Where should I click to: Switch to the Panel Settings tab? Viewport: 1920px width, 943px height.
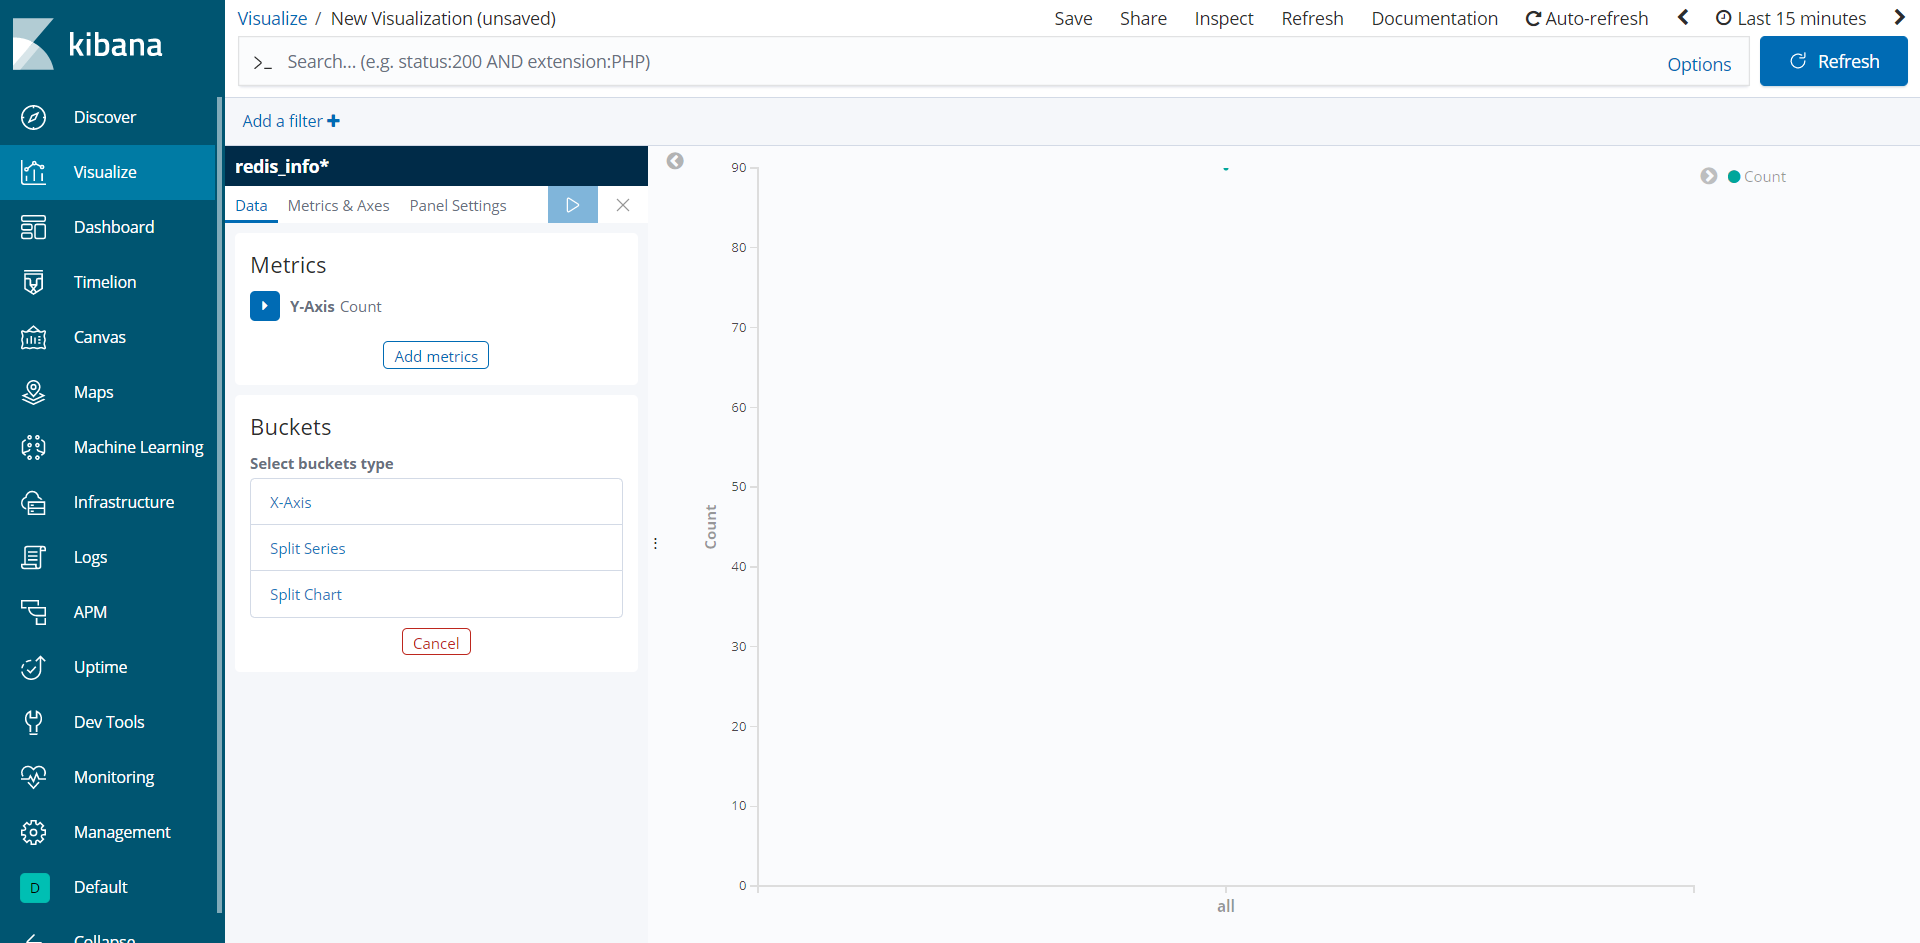457,205
